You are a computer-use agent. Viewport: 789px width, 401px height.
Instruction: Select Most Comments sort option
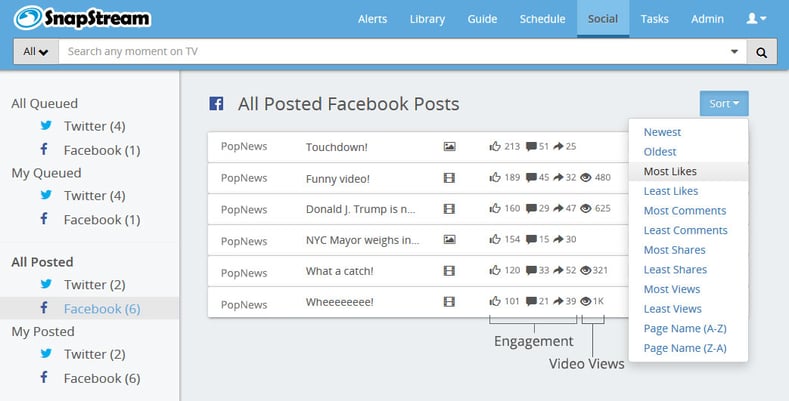(x=685, y=211)
